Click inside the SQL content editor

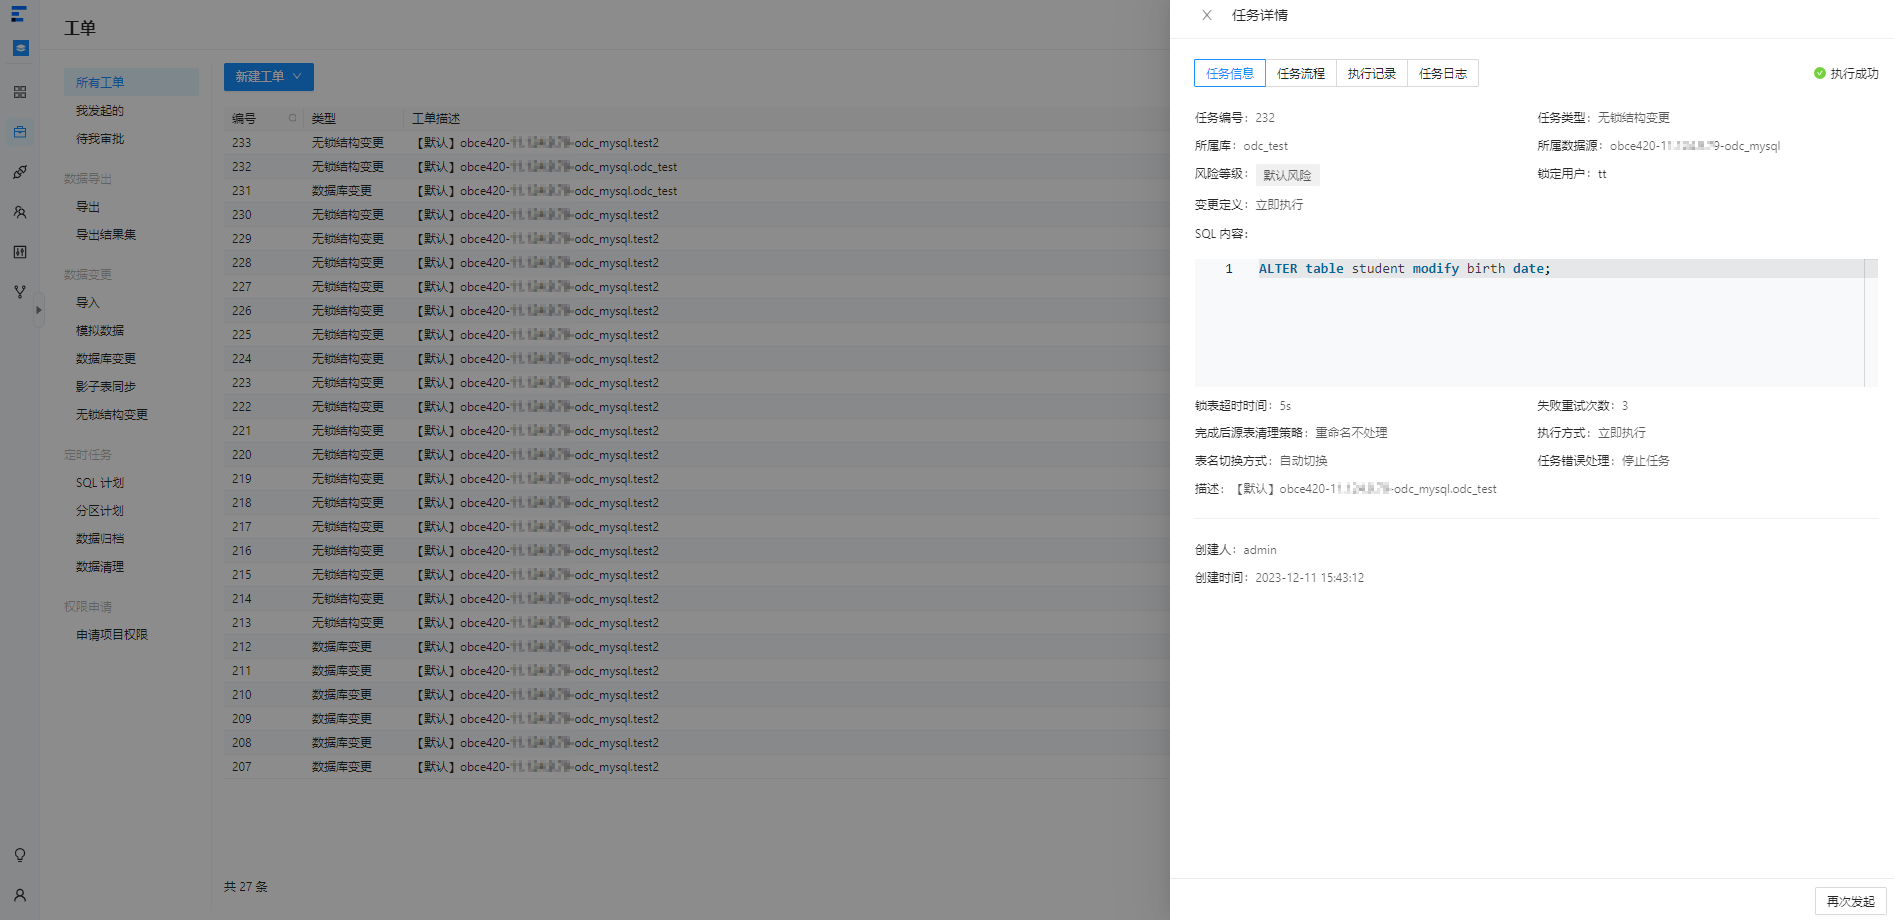click(1529, 323)
